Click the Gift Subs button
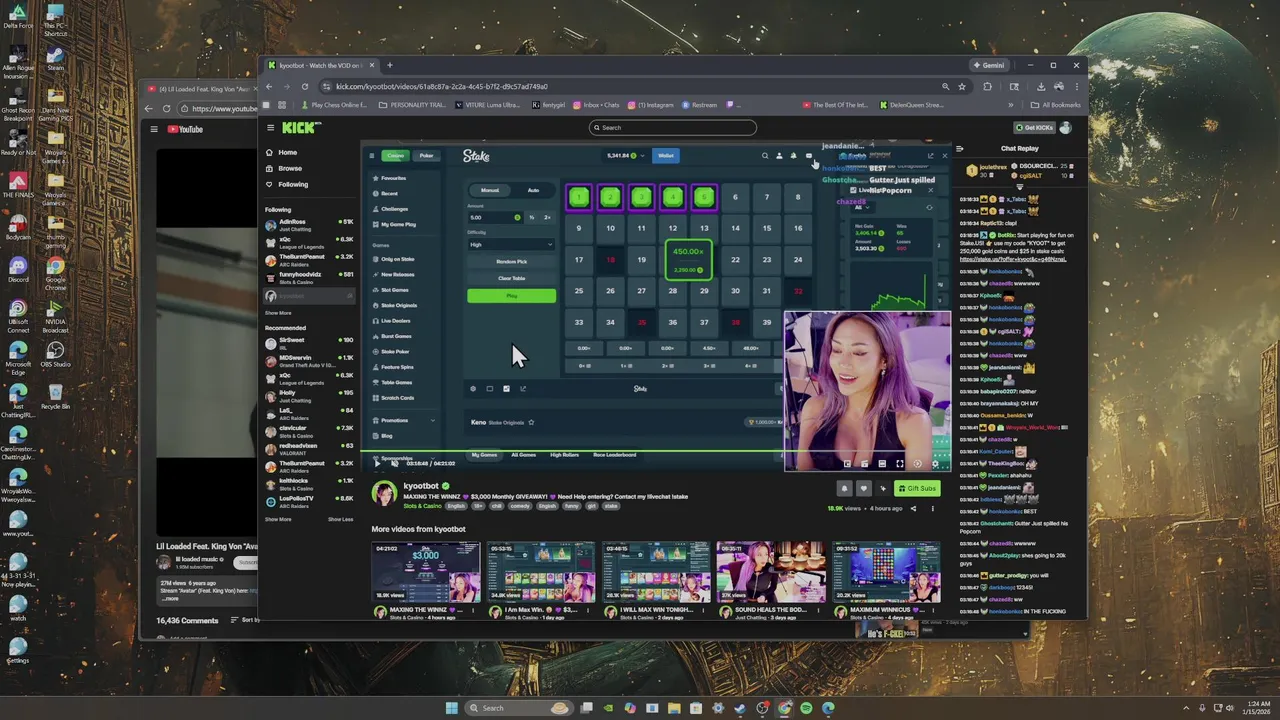Screen dimensions: 1280x720 tap(917, 488)
